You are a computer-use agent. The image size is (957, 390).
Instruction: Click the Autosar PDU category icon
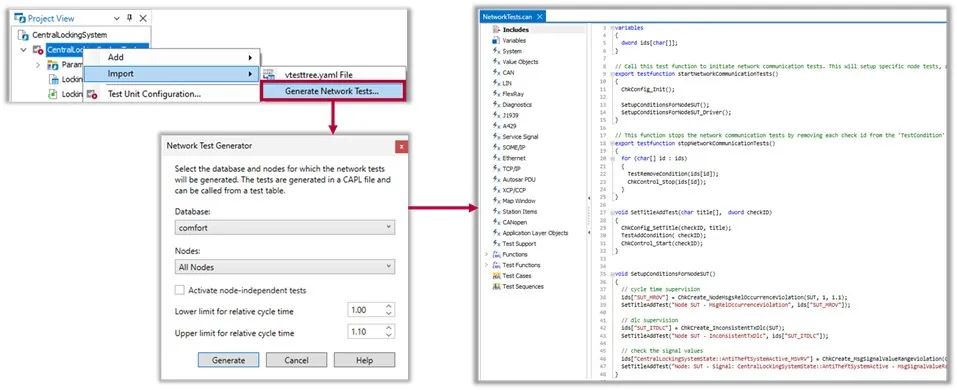pos(496,179)
